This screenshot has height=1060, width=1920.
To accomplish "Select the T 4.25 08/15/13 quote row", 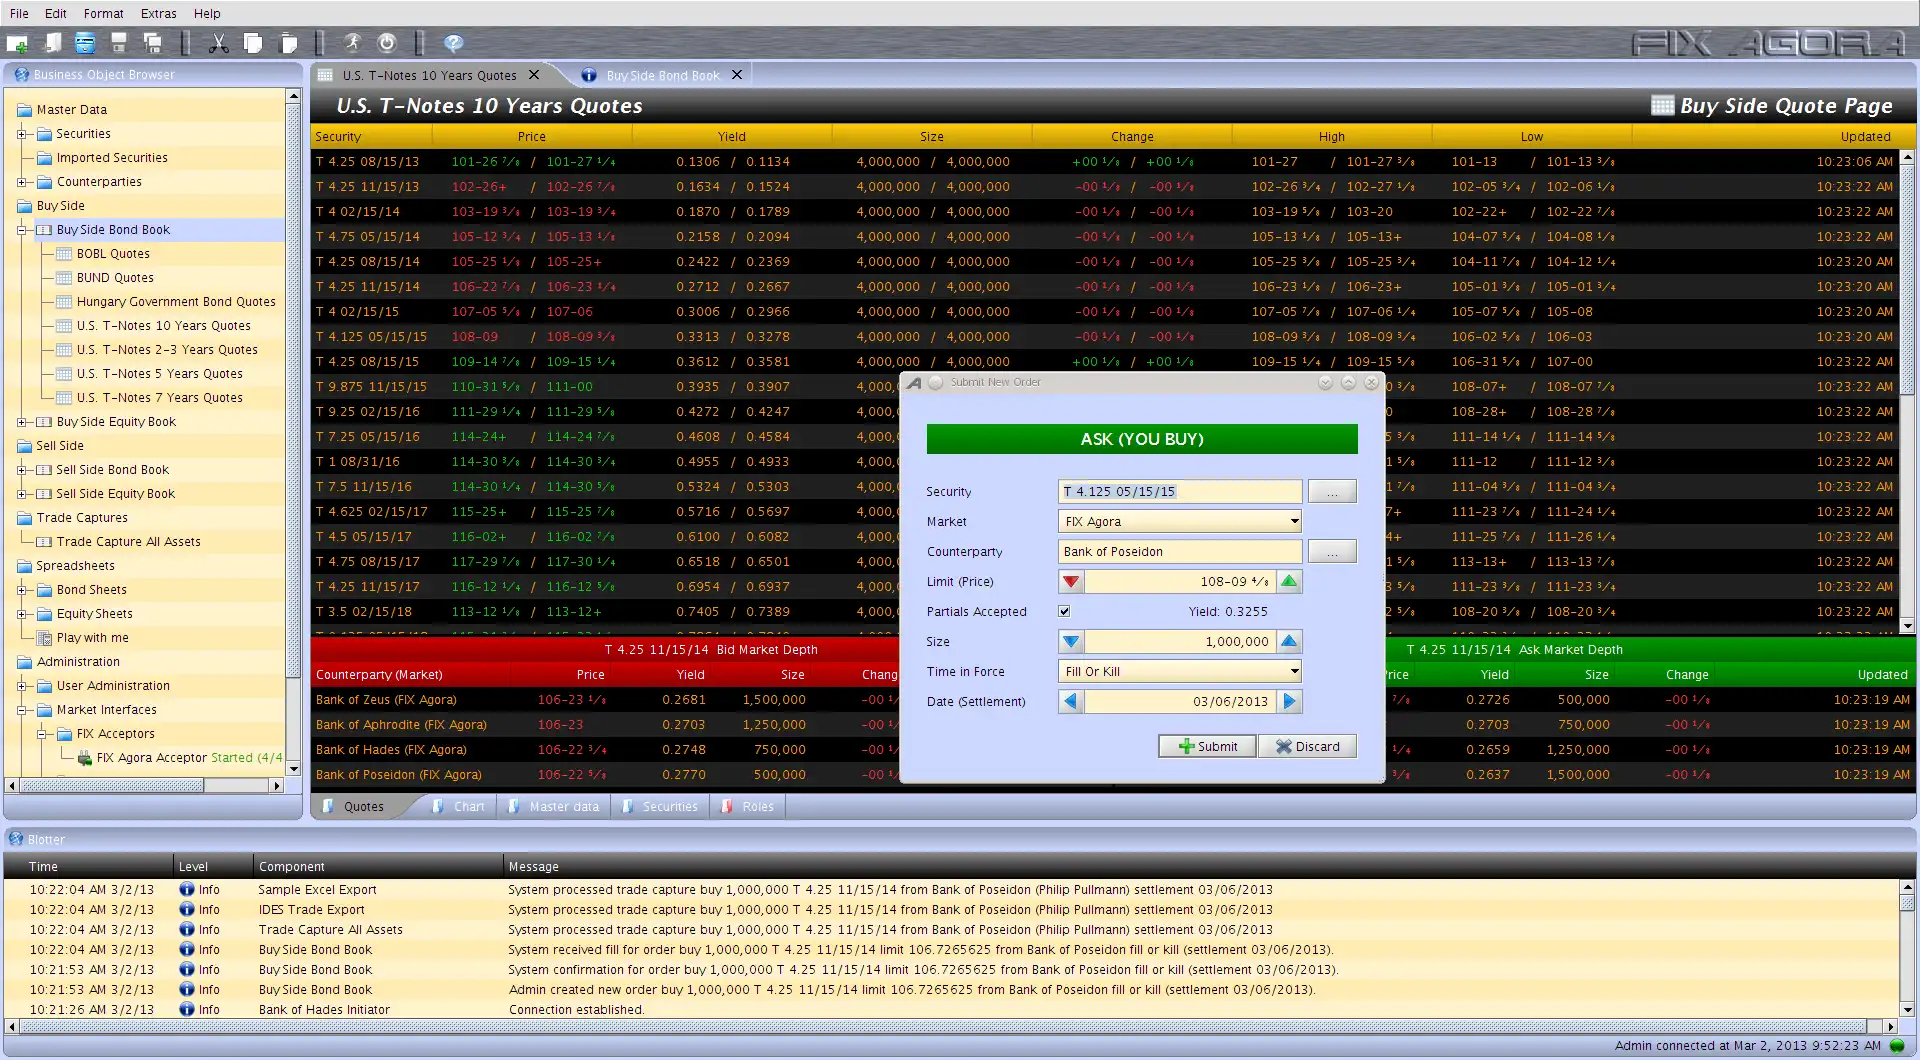I will click(1105, 161).
